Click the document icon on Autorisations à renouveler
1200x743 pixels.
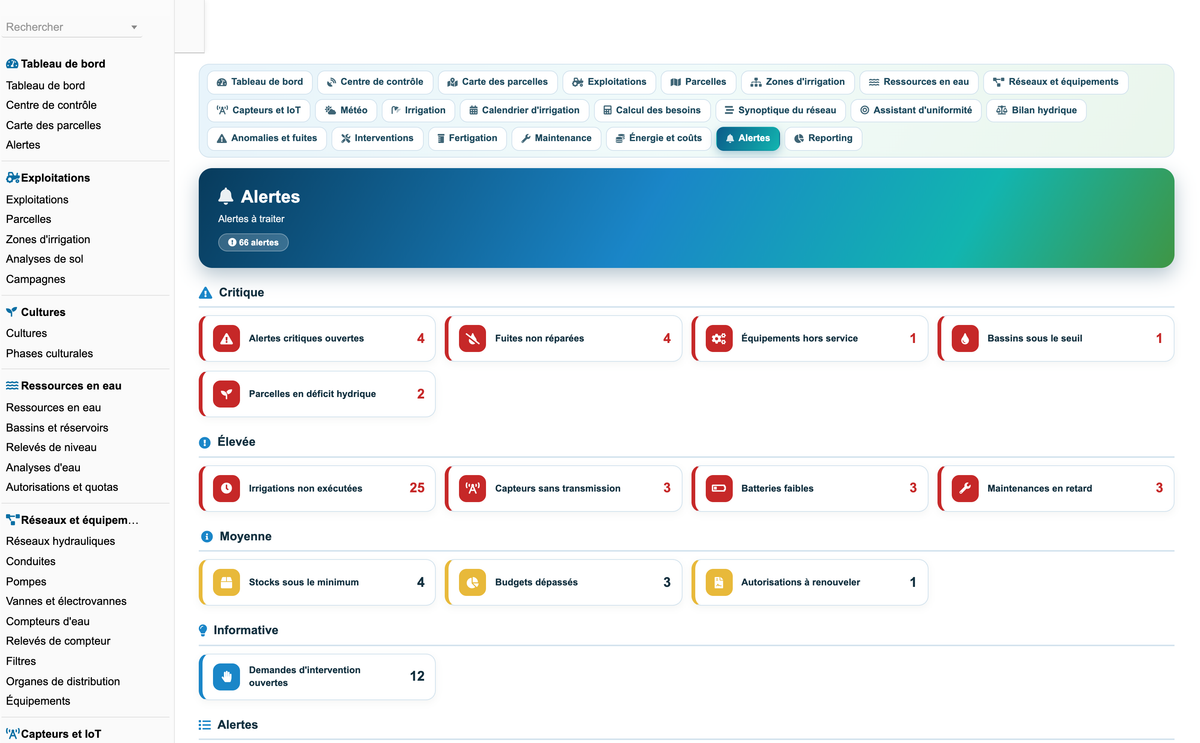(x=719, y=582)
